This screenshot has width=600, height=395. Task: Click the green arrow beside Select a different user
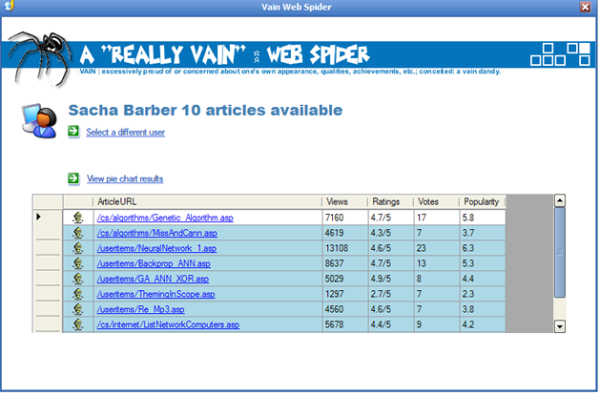click(x=73, y=132)
